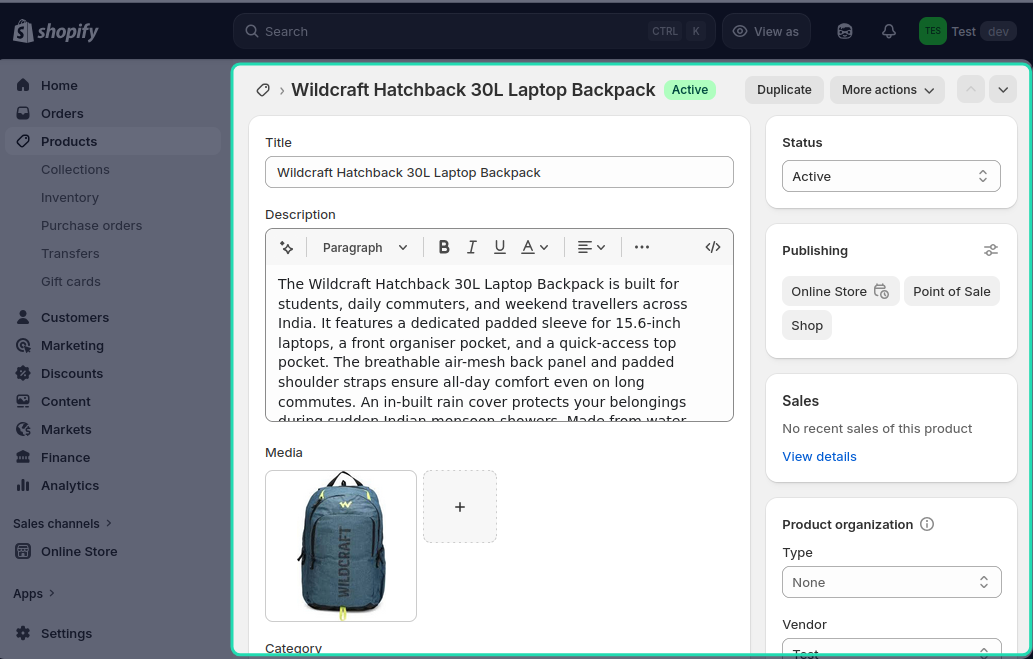Expand Sales channels section
1033x659 pixels.
pyautogui.click(x=63, y=523)
